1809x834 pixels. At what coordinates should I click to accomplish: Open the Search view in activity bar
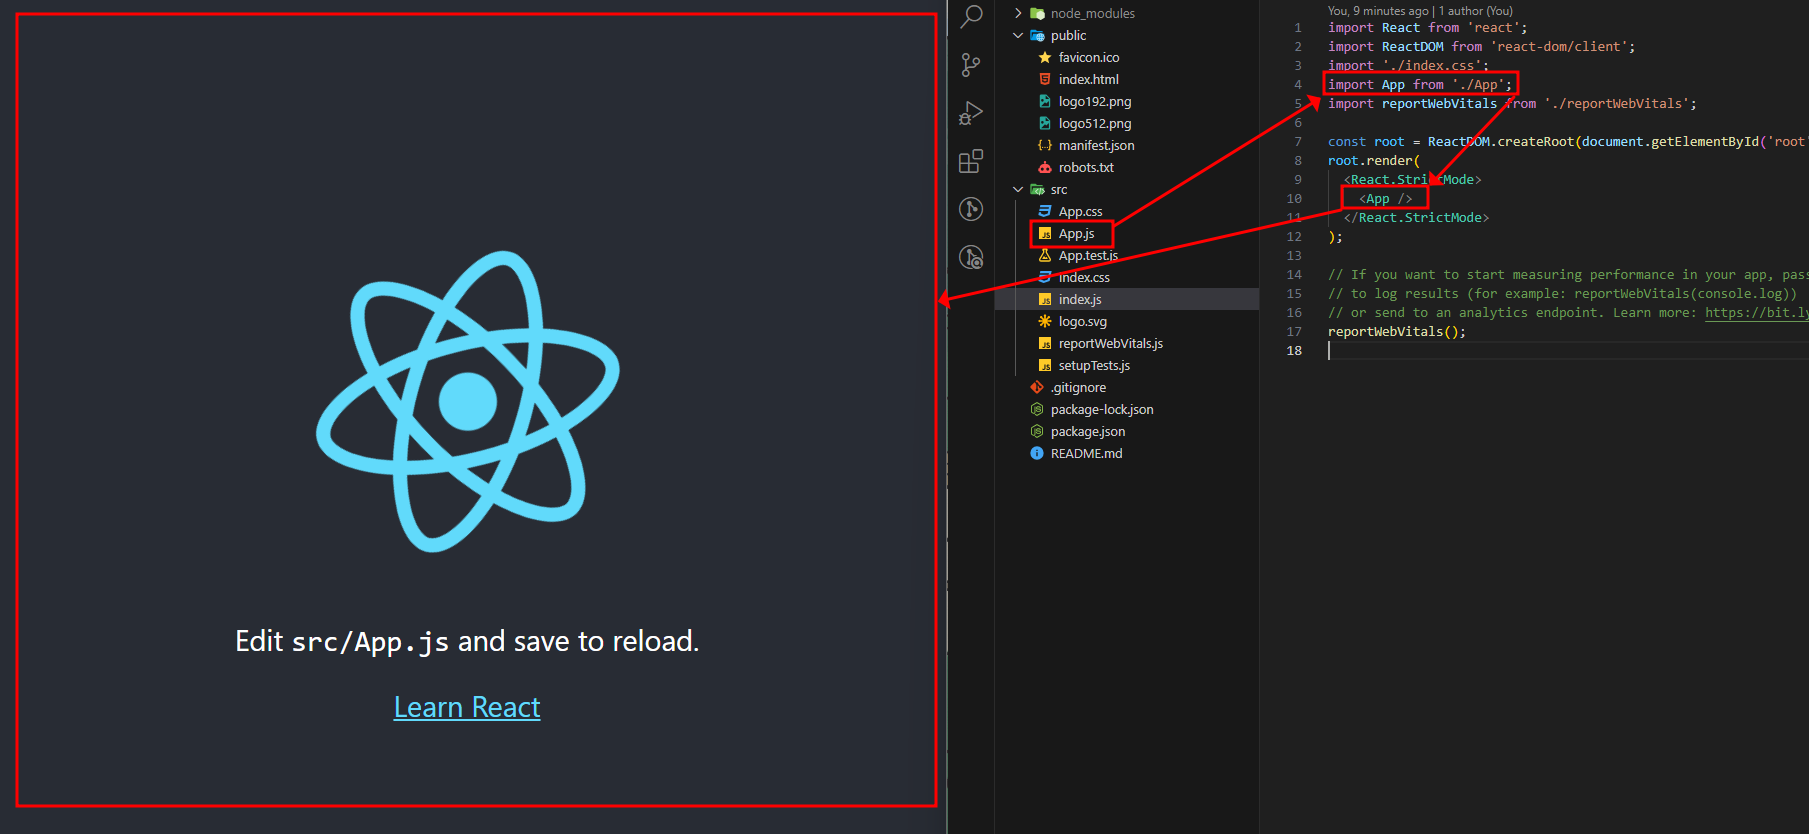971,16
